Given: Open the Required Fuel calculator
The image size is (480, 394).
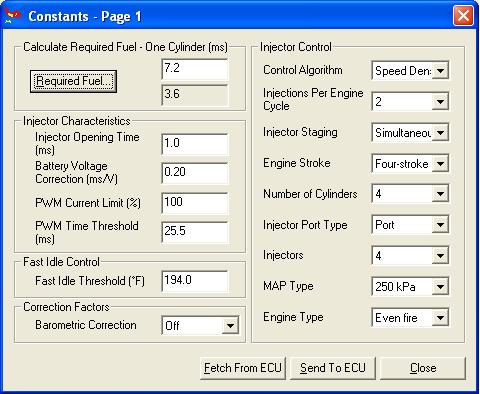Looking at the screenshot, I should tap(73, 81).
